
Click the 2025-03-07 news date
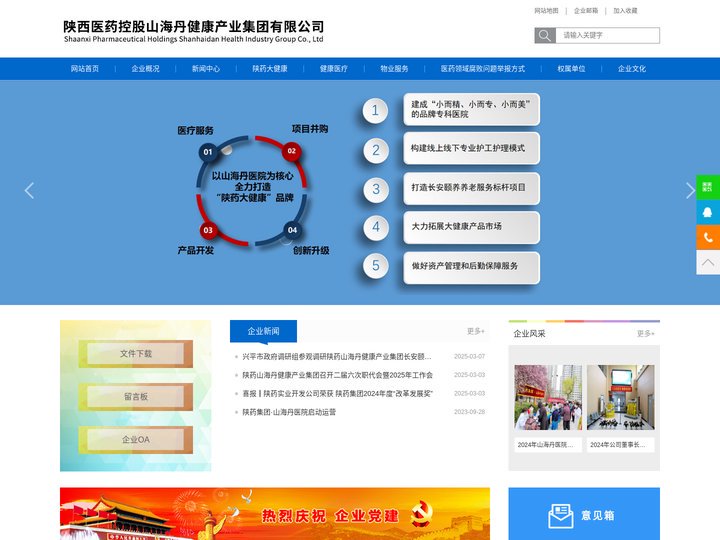[x=469, y=356]
